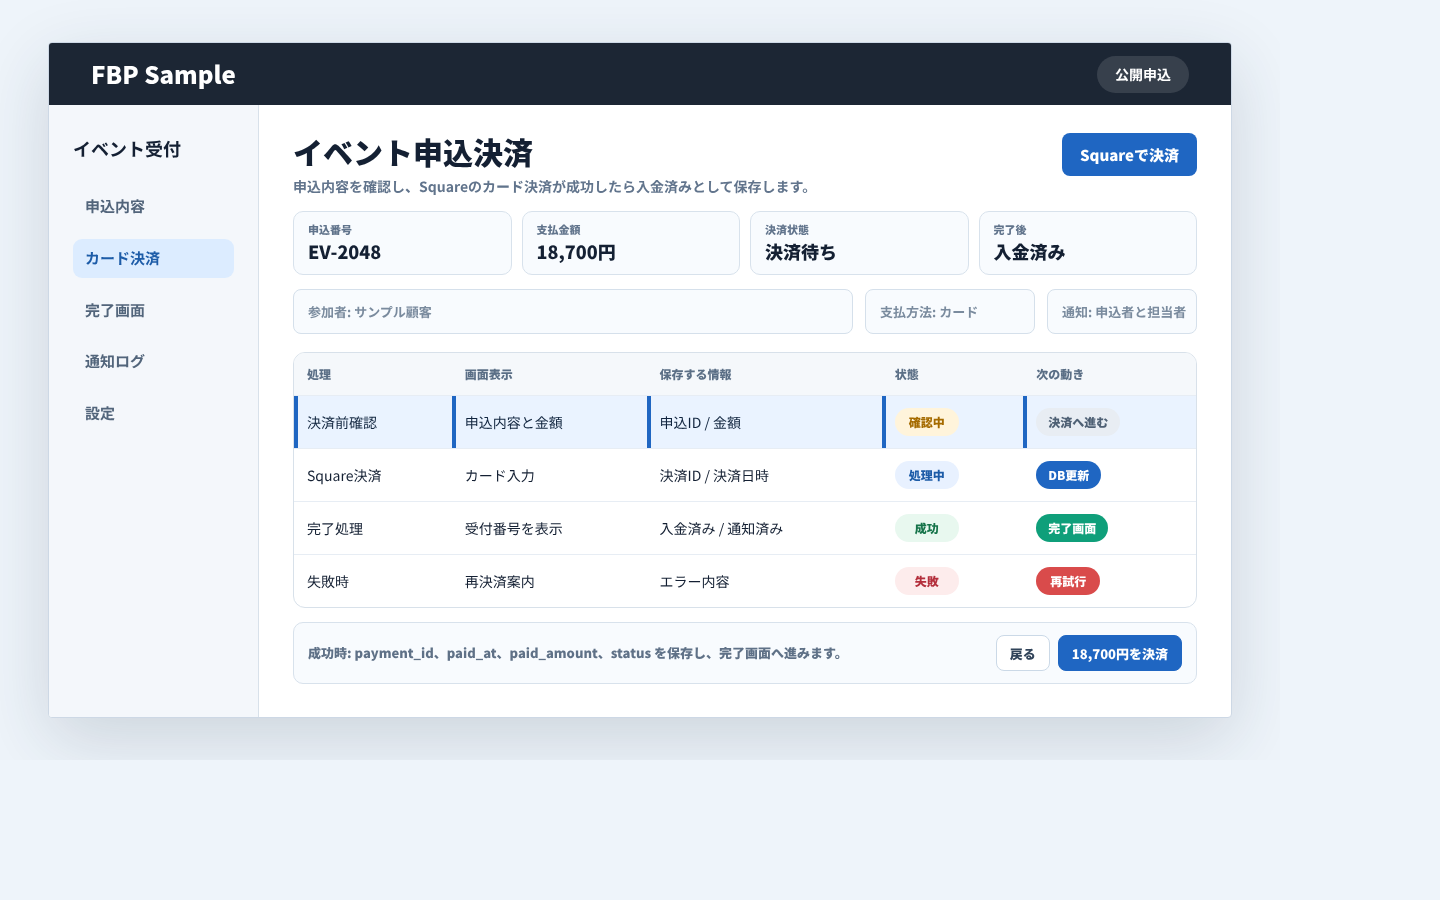Image resolution: width=1440 pixels, height=900 pixels.
Task: Click the 決済へ進む pill
Action: pos(1078,422)
